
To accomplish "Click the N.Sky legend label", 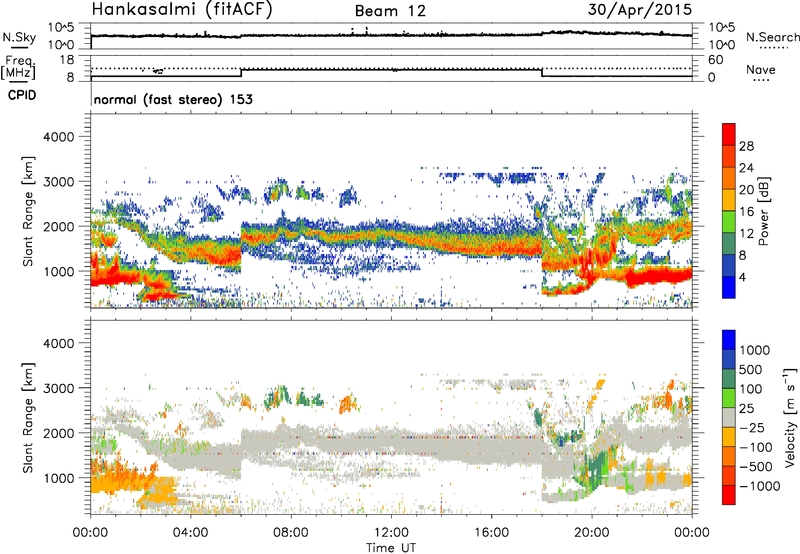I will (19, 37).
